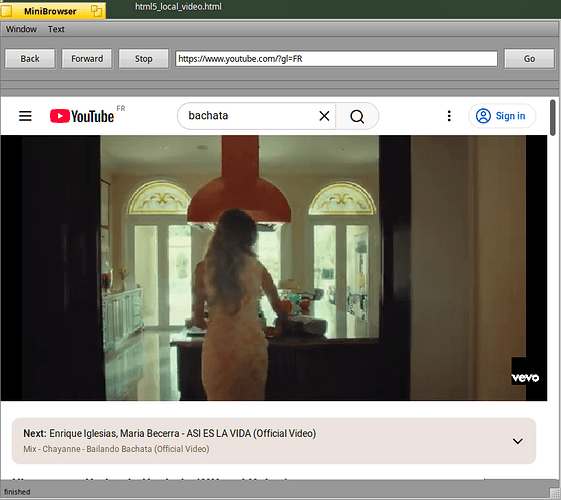Click the YouTube logo
This screenshot has width=561, height=500.
click(x=82, y=116)
